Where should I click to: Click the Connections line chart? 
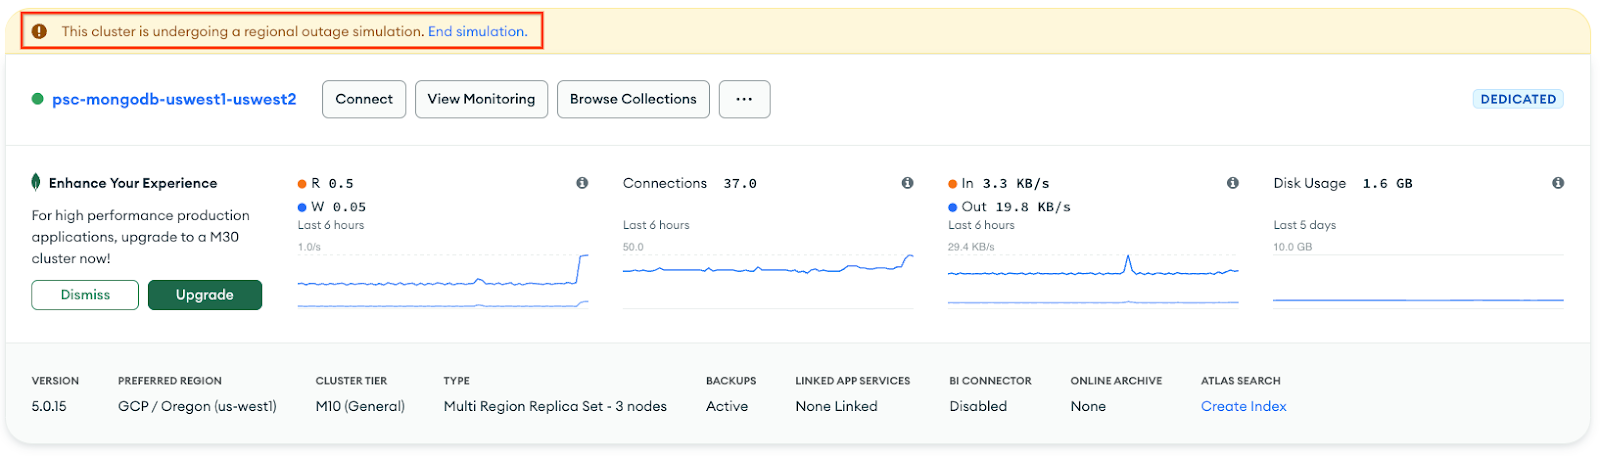[x=768, y=275]
